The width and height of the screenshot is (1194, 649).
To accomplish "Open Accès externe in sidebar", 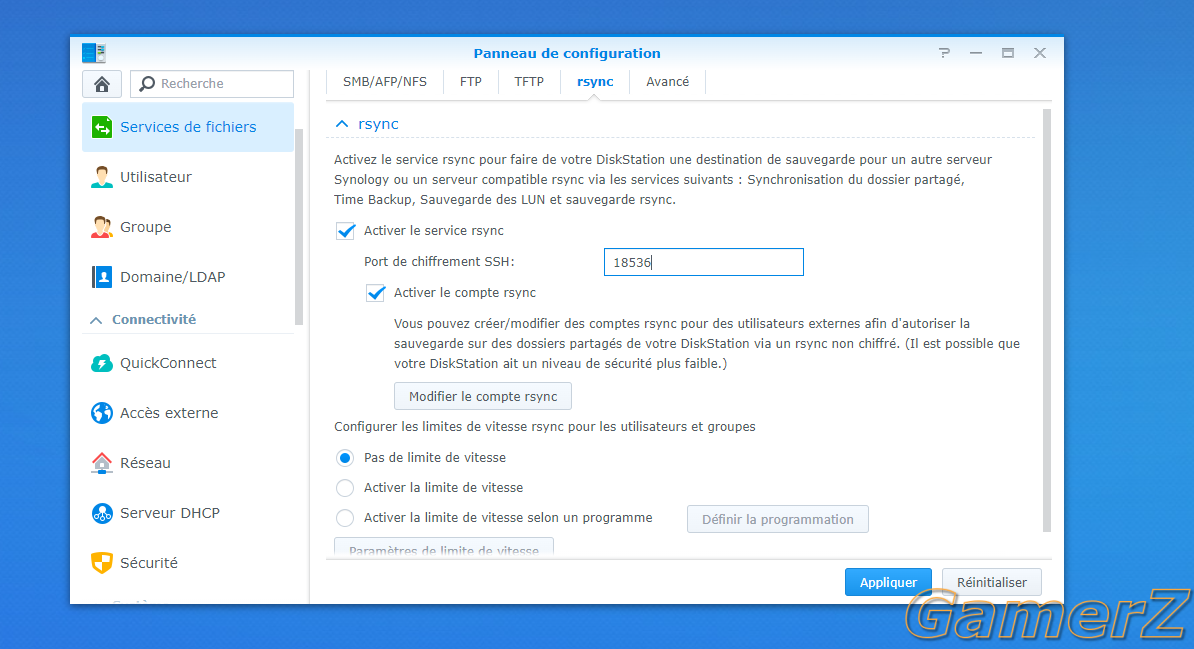I will [x=188, y=413].
